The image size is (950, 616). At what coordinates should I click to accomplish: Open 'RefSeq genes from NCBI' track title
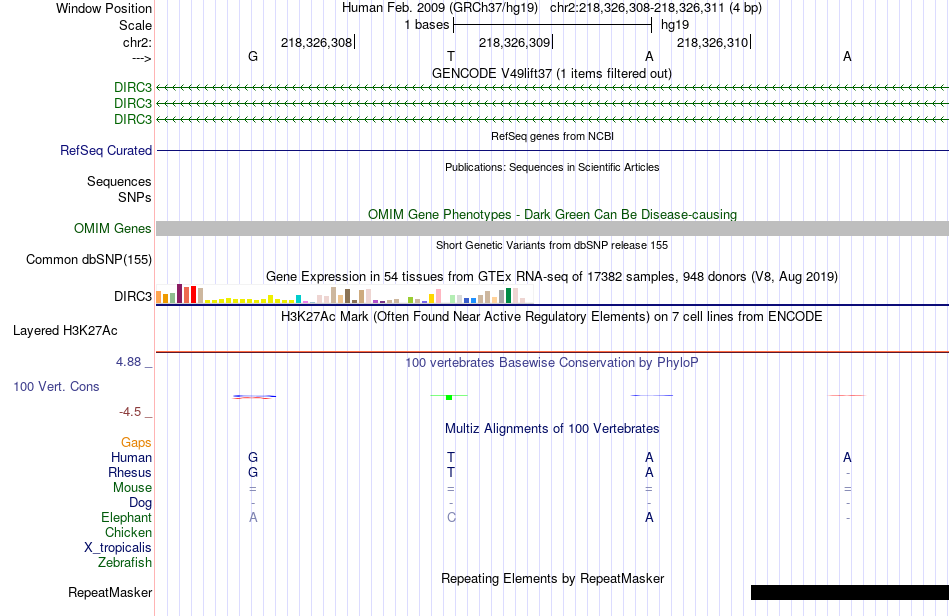pyautogui.click(x=552, y=136)
